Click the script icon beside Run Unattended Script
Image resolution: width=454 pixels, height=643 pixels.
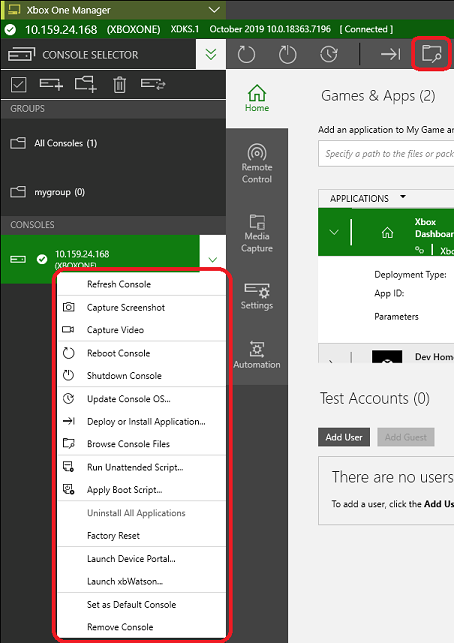(68, 467)
